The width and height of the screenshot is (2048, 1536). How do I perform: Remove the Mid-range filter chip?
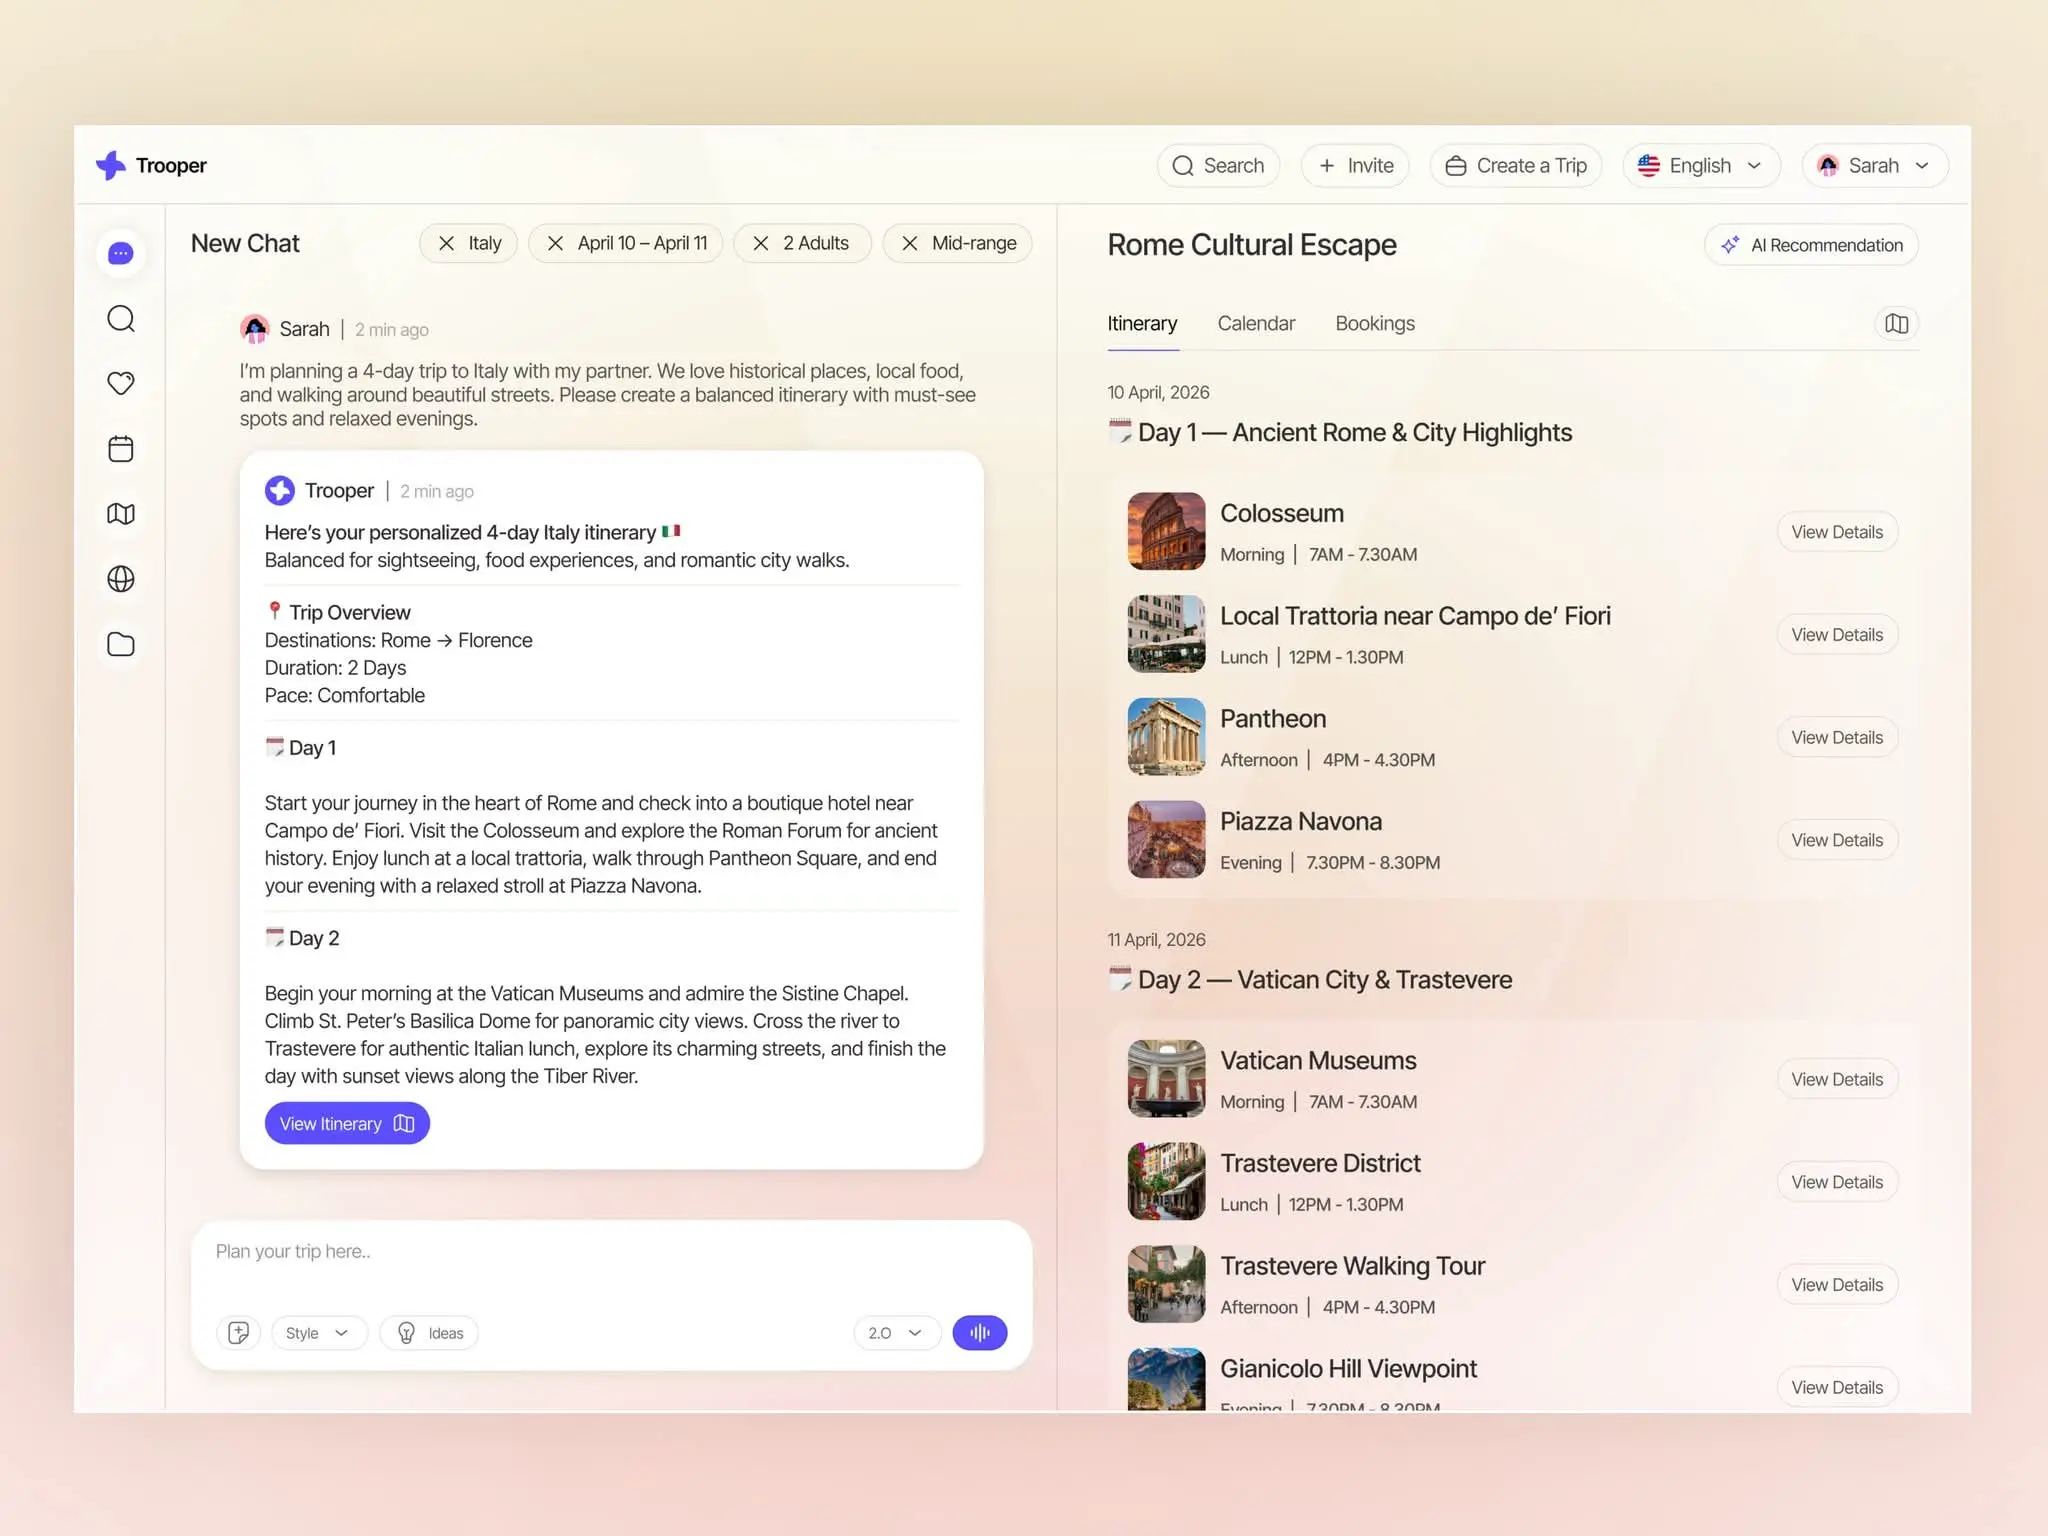tap(910, 243)
